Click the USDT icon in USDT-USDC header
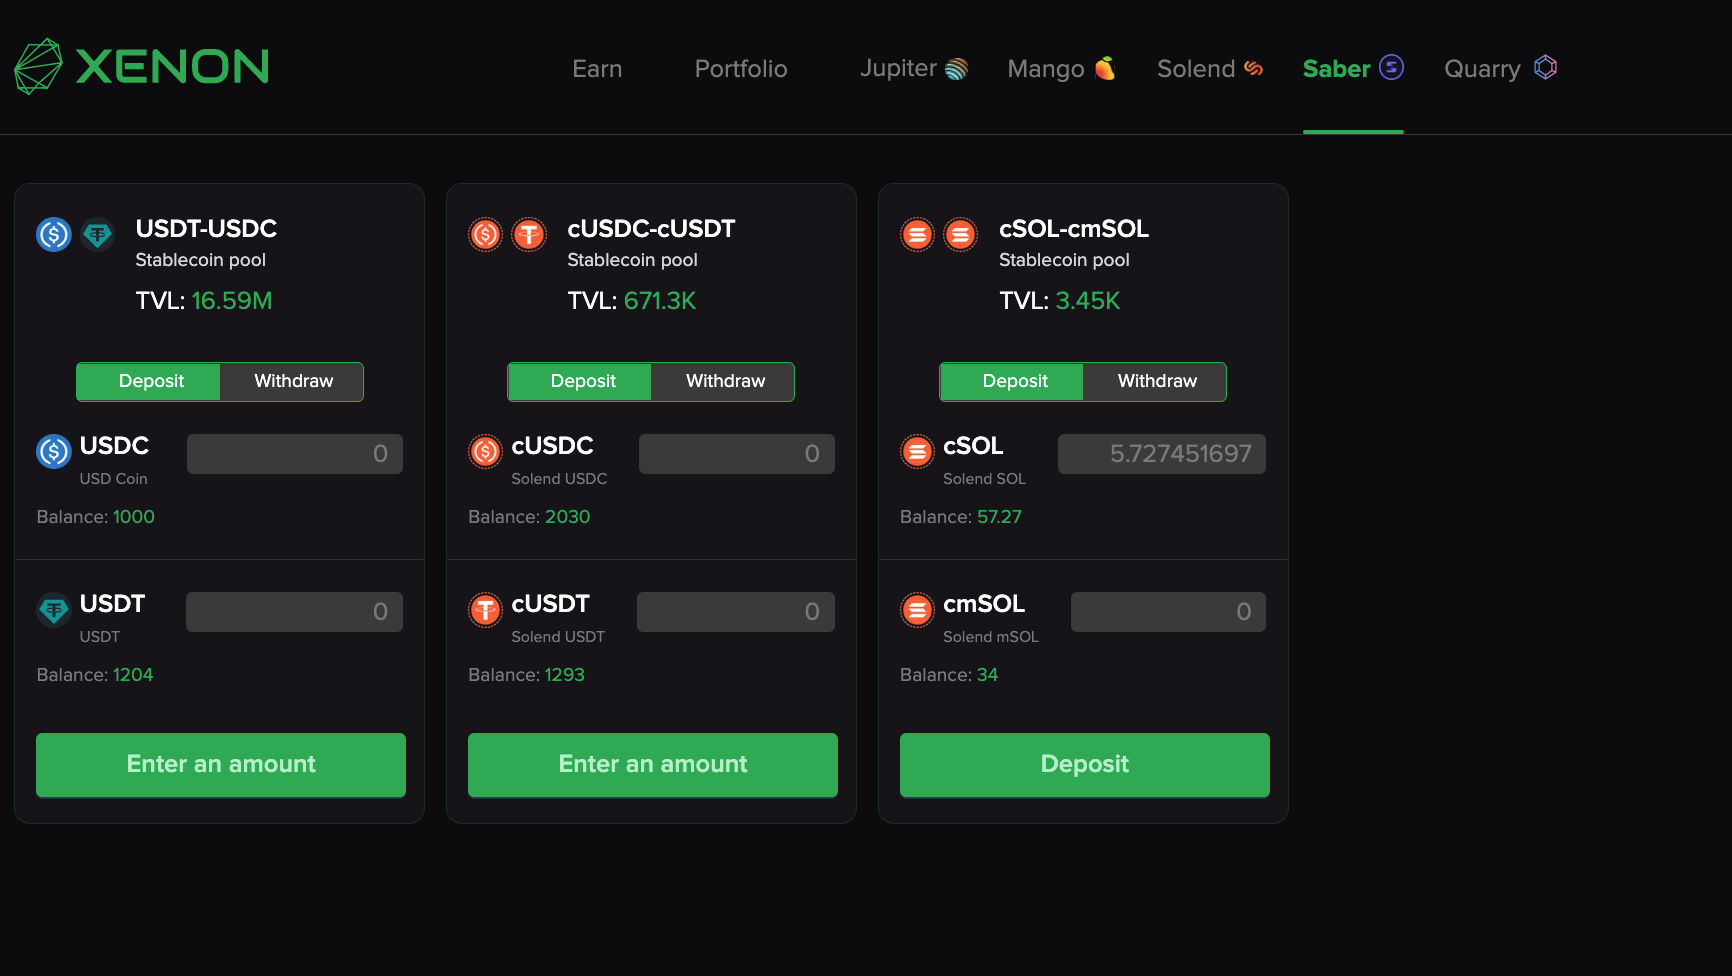This screenshot has height=976, width=1732. click(97, 235)
